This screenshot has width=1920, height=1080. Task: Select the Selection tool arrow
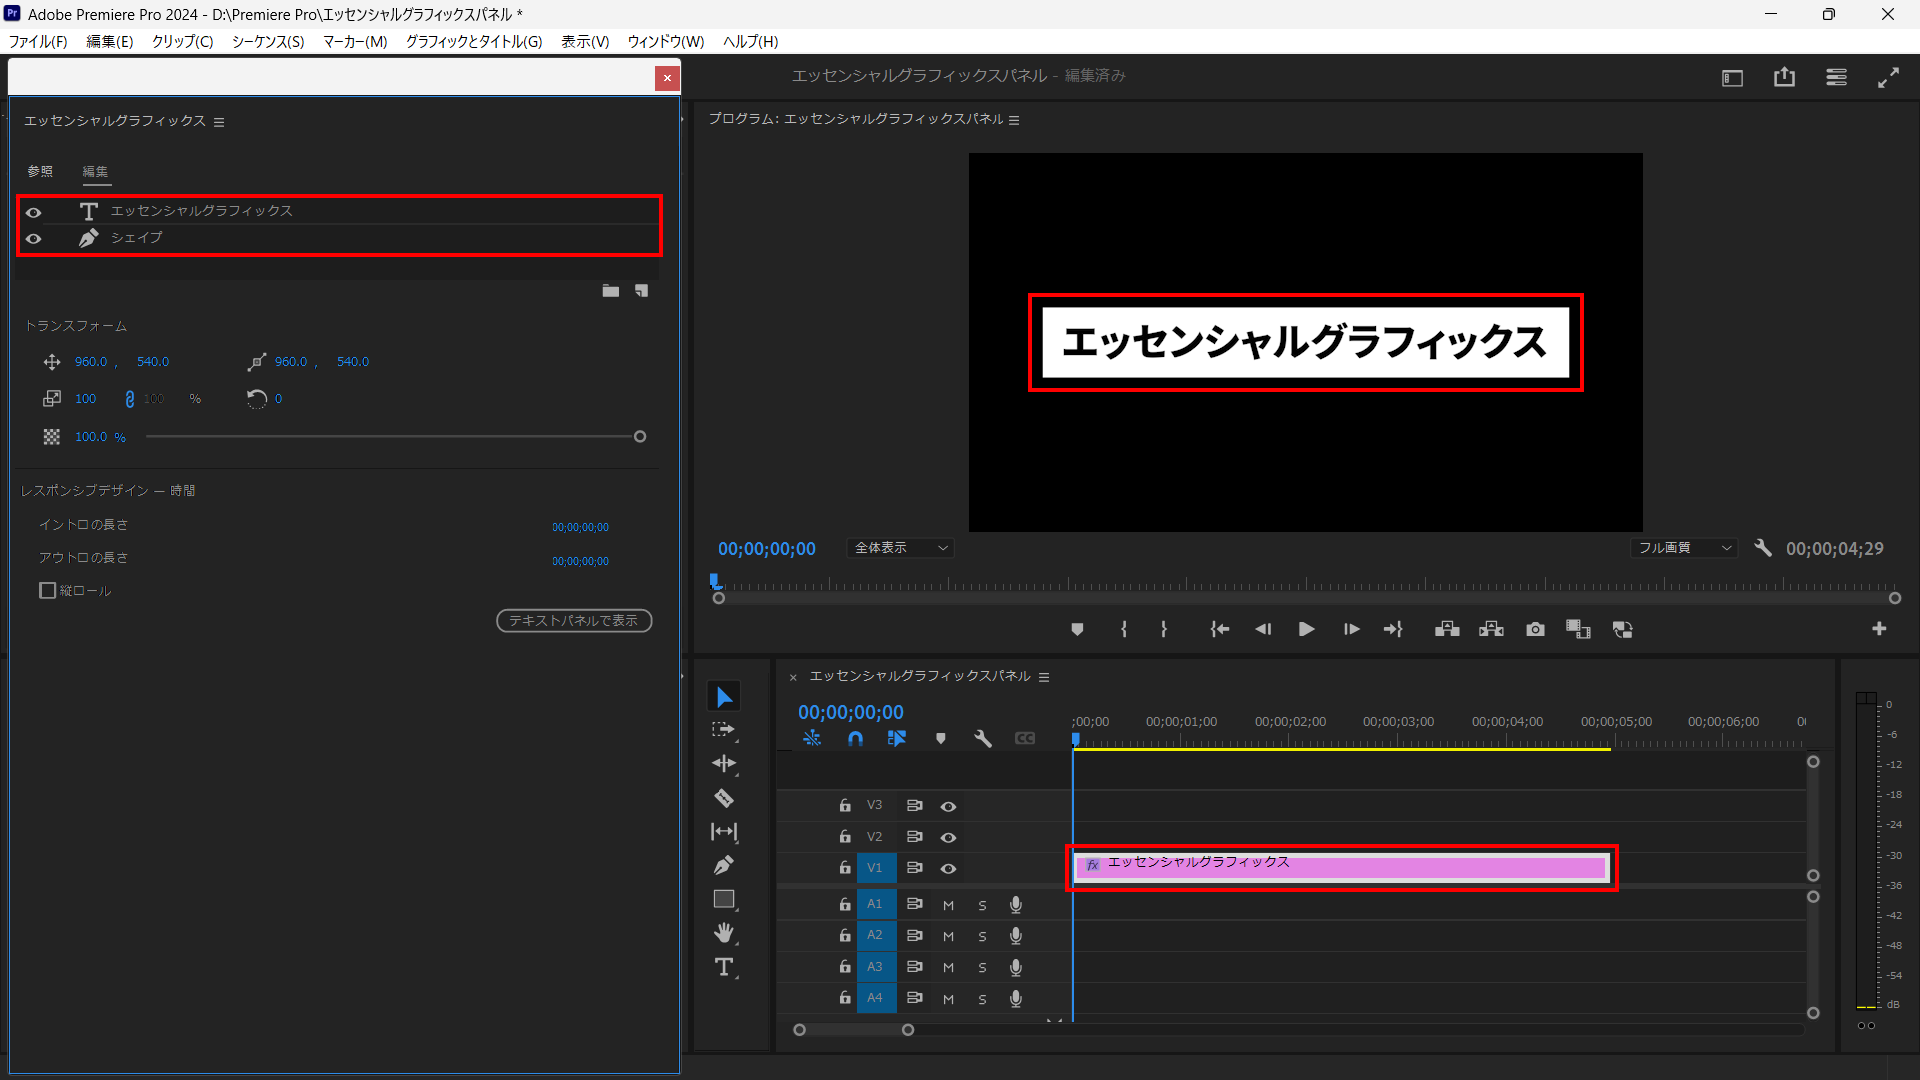pyautogui.click(x=724, y=697)
